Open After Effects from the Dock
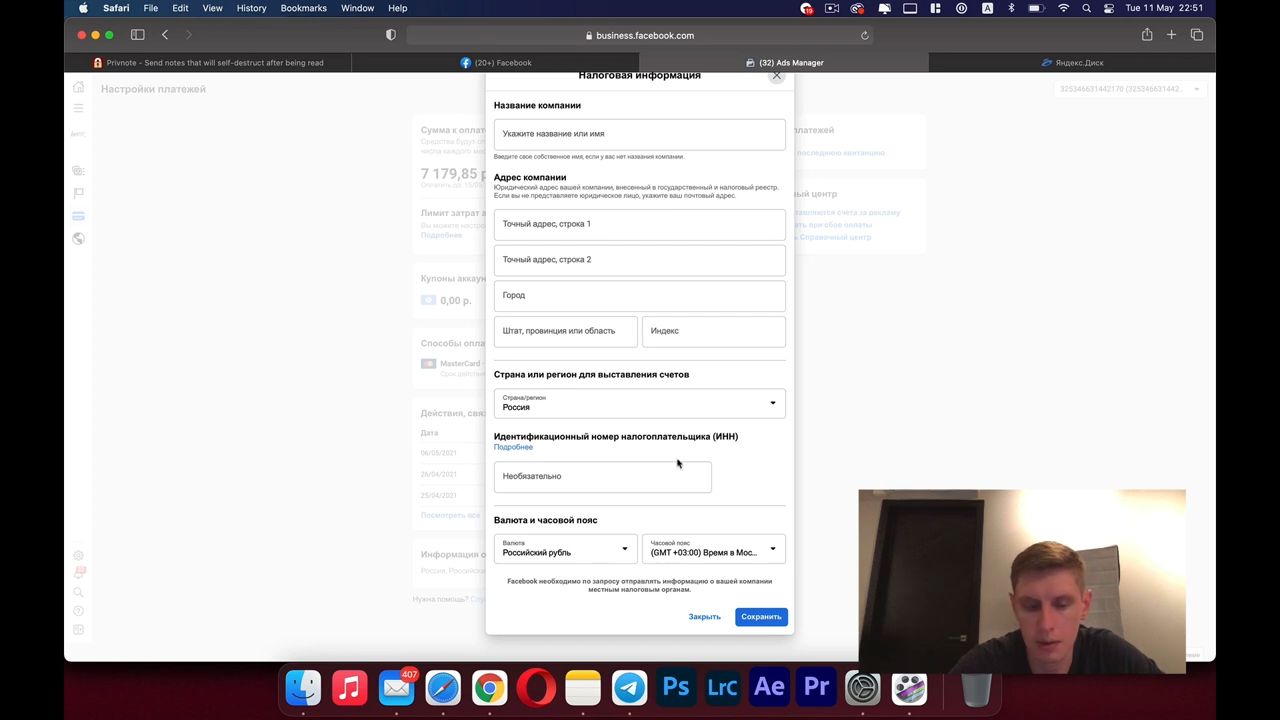This screenshot has width=1280, height=720. tap(769, 688)
